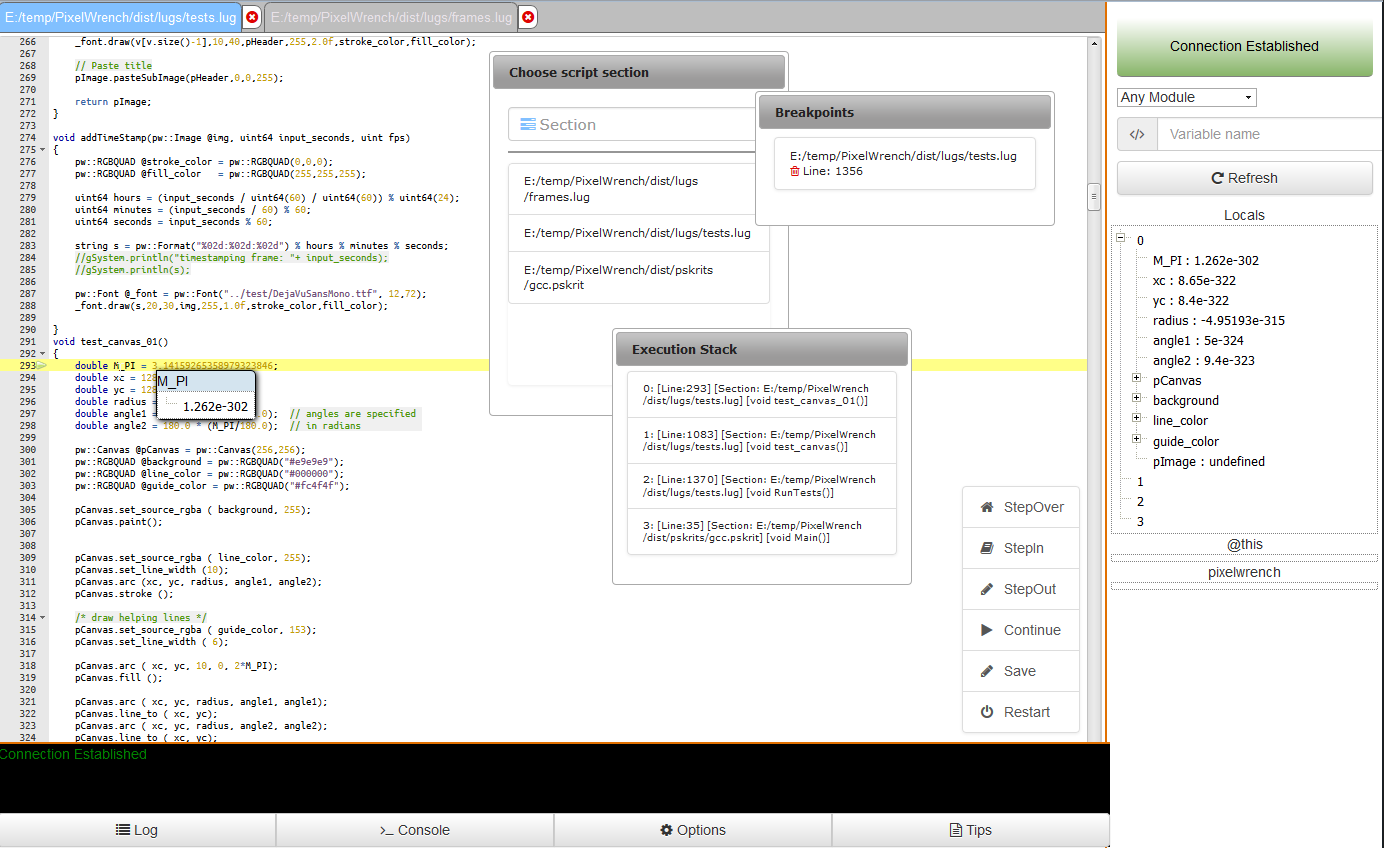Click the Variable name input field
Screen dimensions: 1384x848
pos(1265,134)
